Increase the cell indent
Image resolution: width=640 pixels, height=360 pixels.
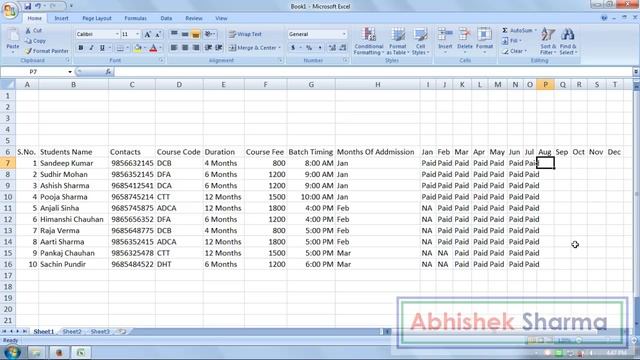pyautogui.click(x=219, y=48)
